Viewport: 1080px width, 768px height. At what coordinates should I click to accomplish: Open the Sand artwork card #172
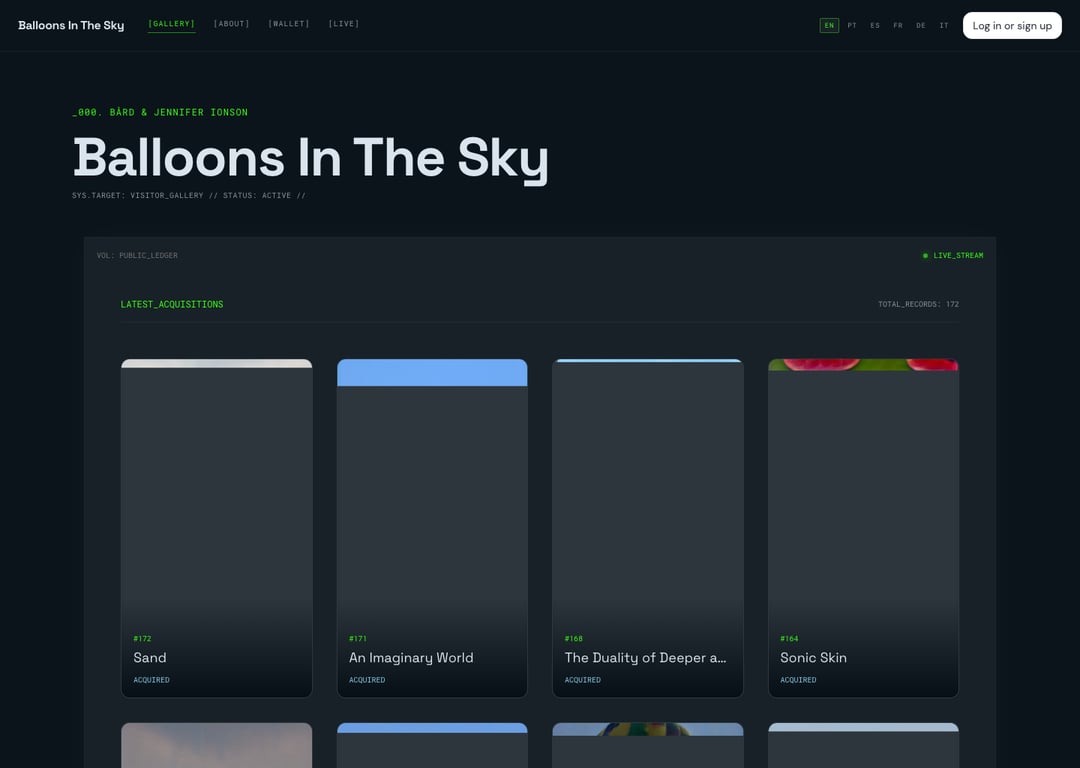[x=216, y=528]
